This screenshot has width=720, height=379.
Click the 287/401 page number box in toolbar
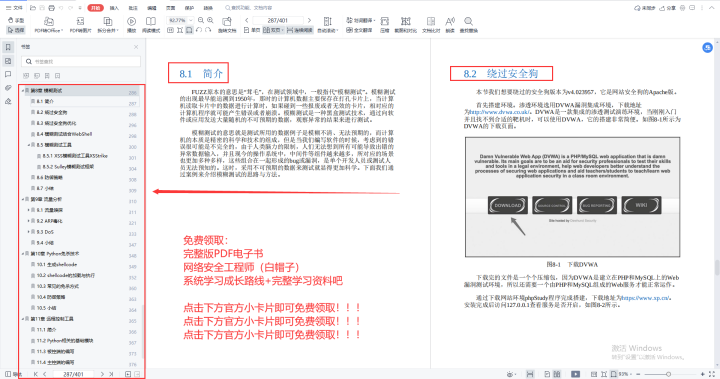click(278, 20)
